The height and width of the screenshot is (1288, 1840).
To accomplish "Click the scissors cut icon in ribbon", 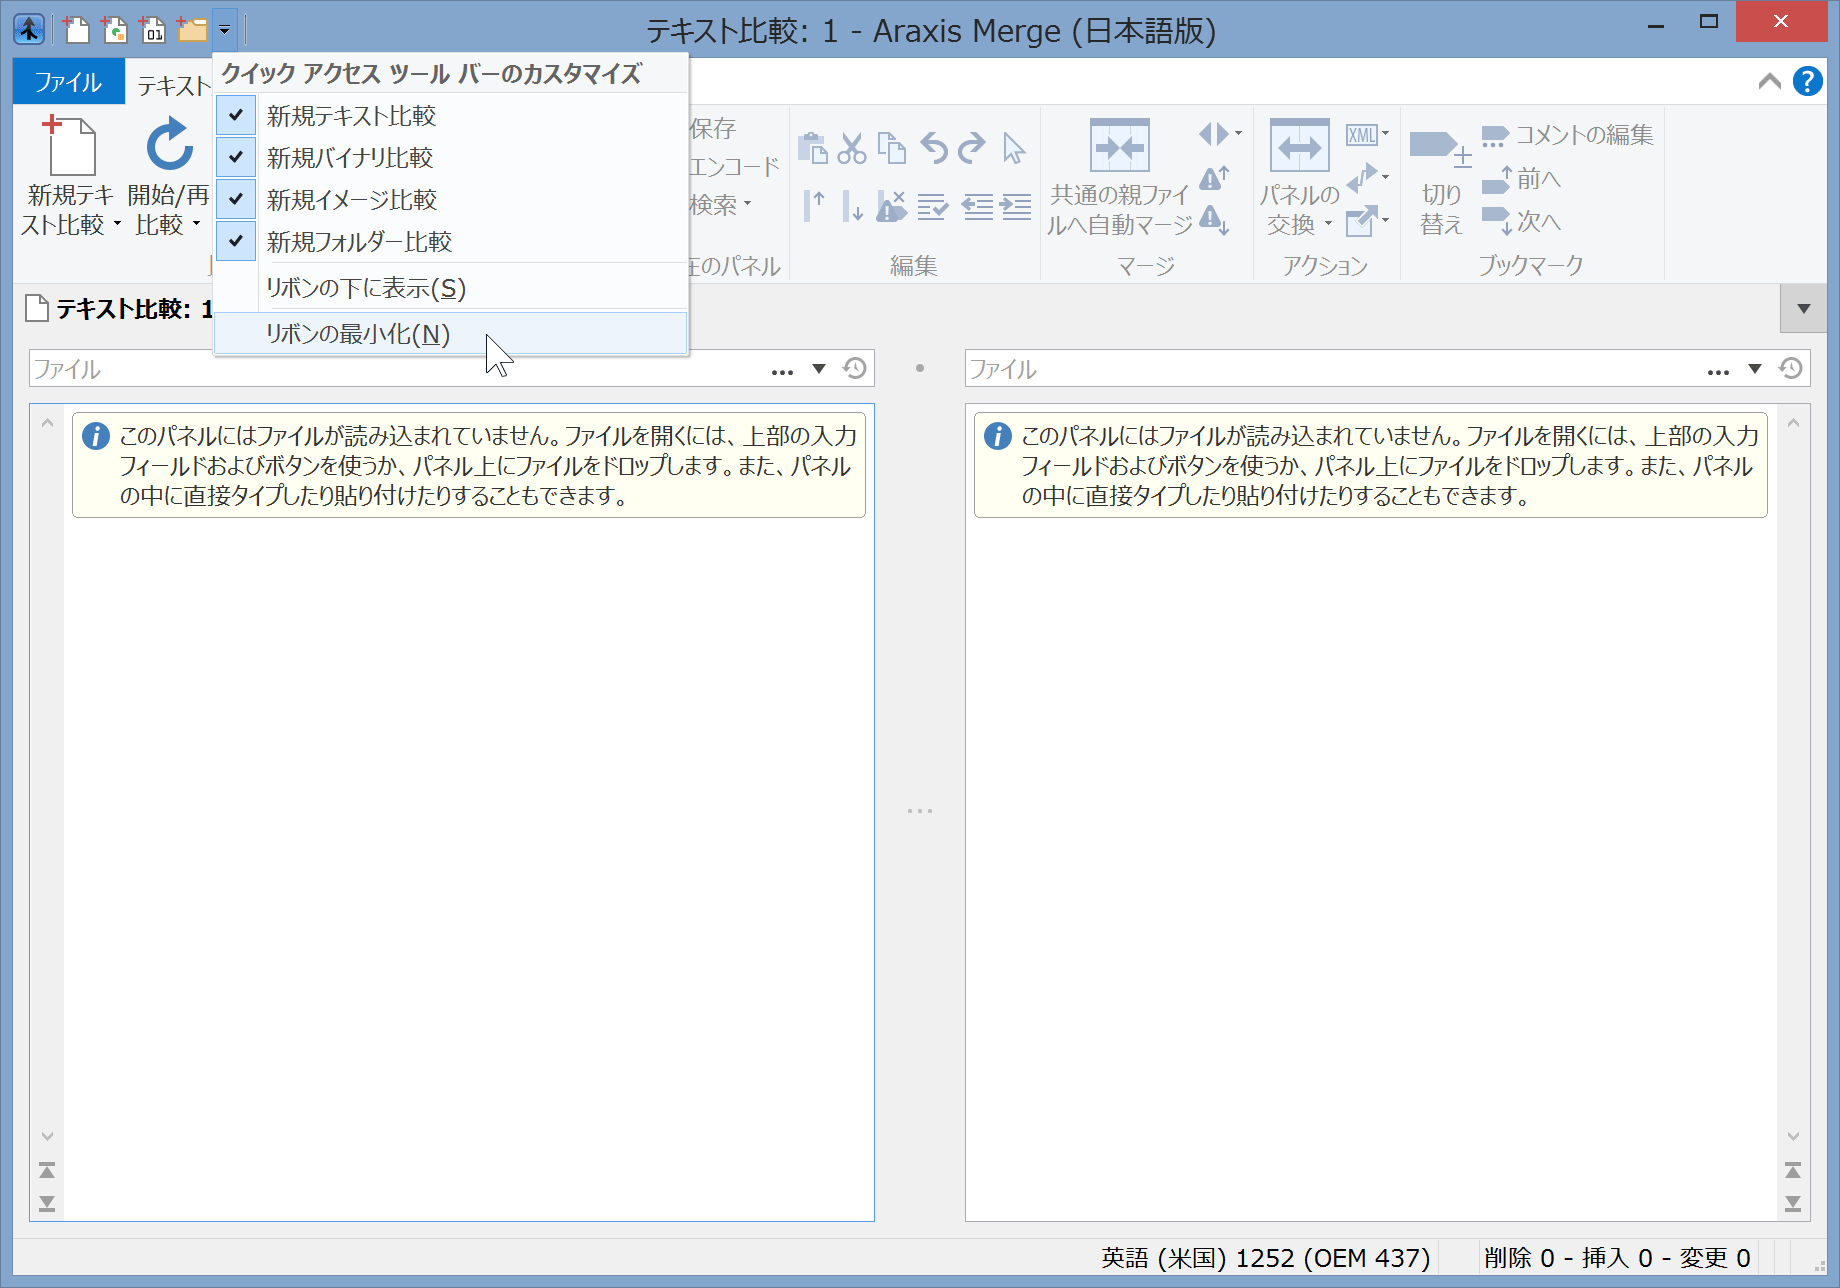I will (851, 148).
